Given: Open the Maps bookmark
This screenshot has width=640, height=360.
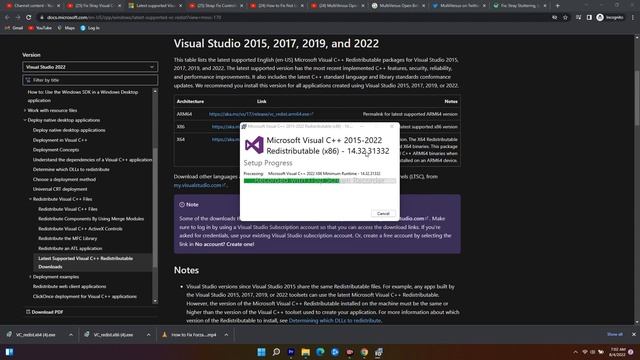Looking at the screenshot, I should (x=66, y=28).
